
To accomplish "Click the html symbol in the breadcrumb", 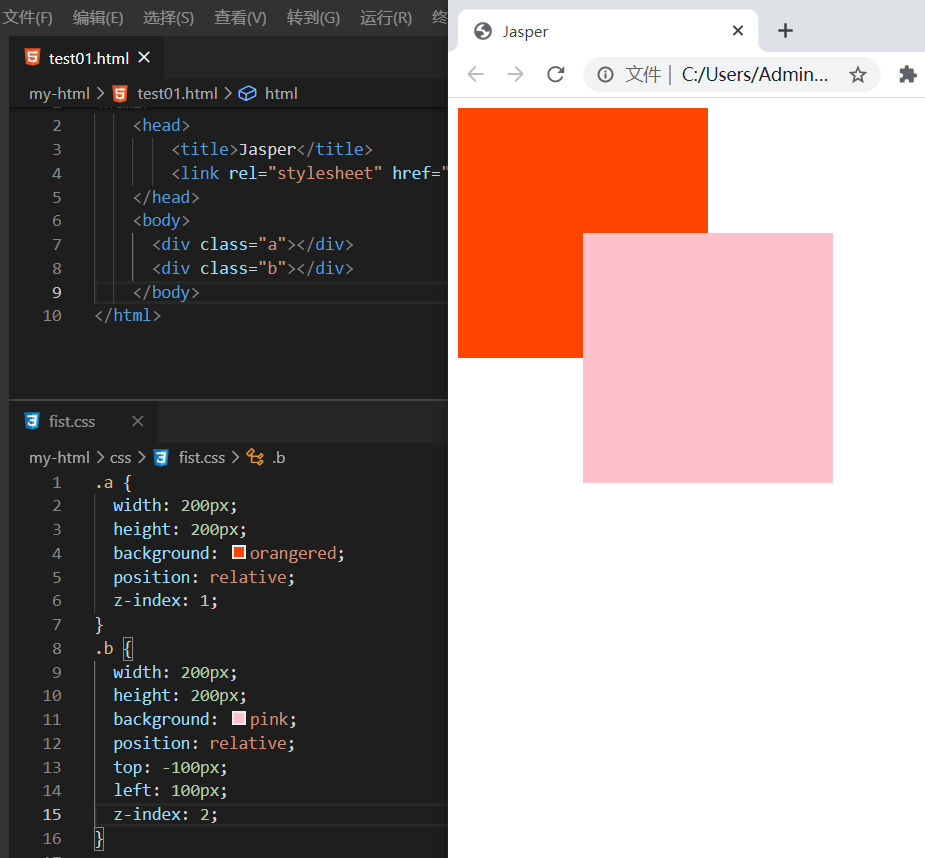I will coord(281,94).
